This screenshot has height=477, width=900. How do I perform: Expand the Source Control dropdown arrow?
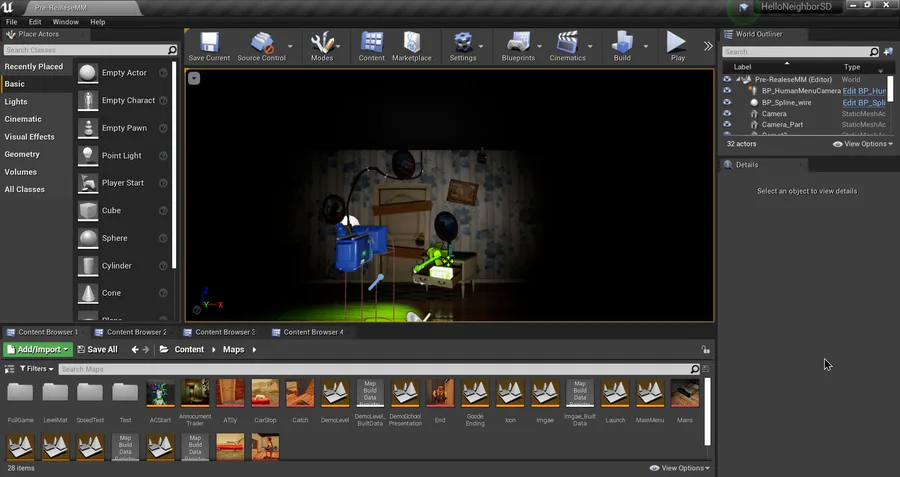click(x=290, y=46)
